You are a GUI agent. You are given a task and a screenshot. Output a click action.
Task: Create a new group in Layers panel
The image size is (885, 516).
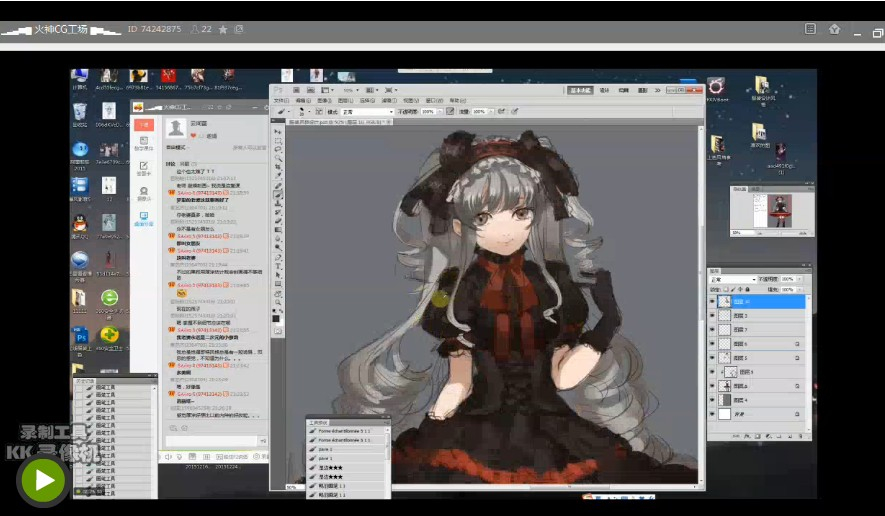(x=779, y=436)
